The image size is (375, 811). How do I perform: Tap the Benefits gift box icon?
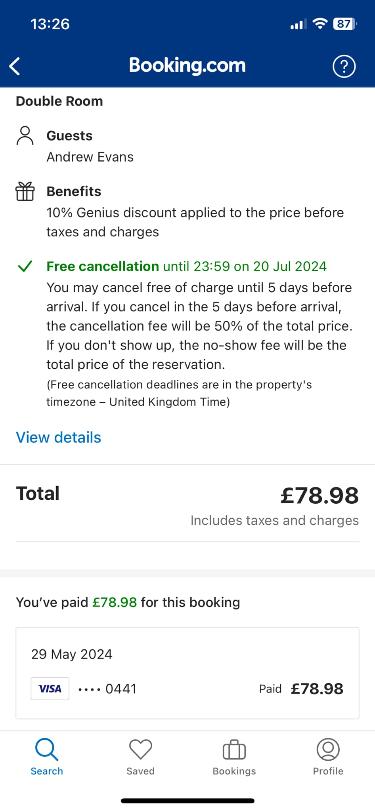pyautogui.click(x=25, y=191)
